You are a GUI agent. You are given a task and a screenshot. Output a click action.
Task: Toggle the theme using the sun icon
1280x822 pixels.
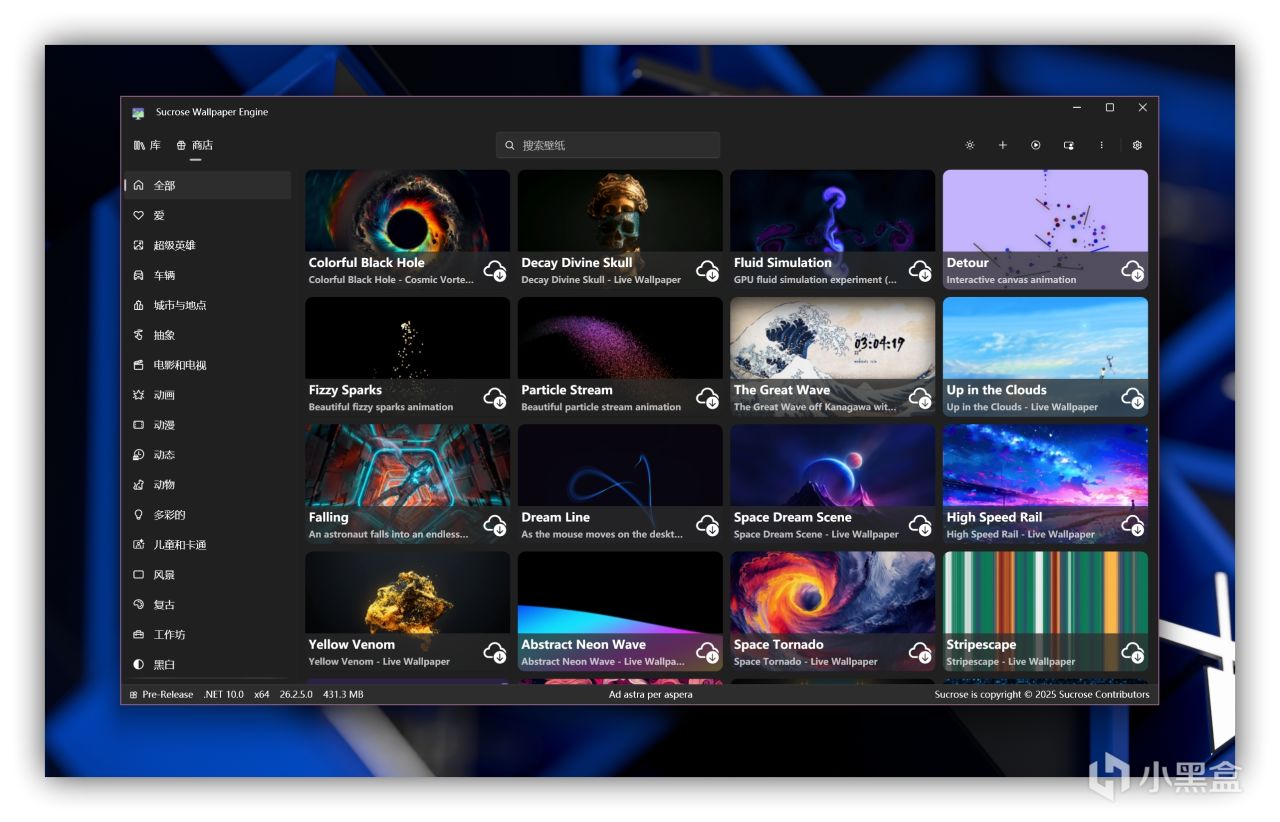coord(969,145)
